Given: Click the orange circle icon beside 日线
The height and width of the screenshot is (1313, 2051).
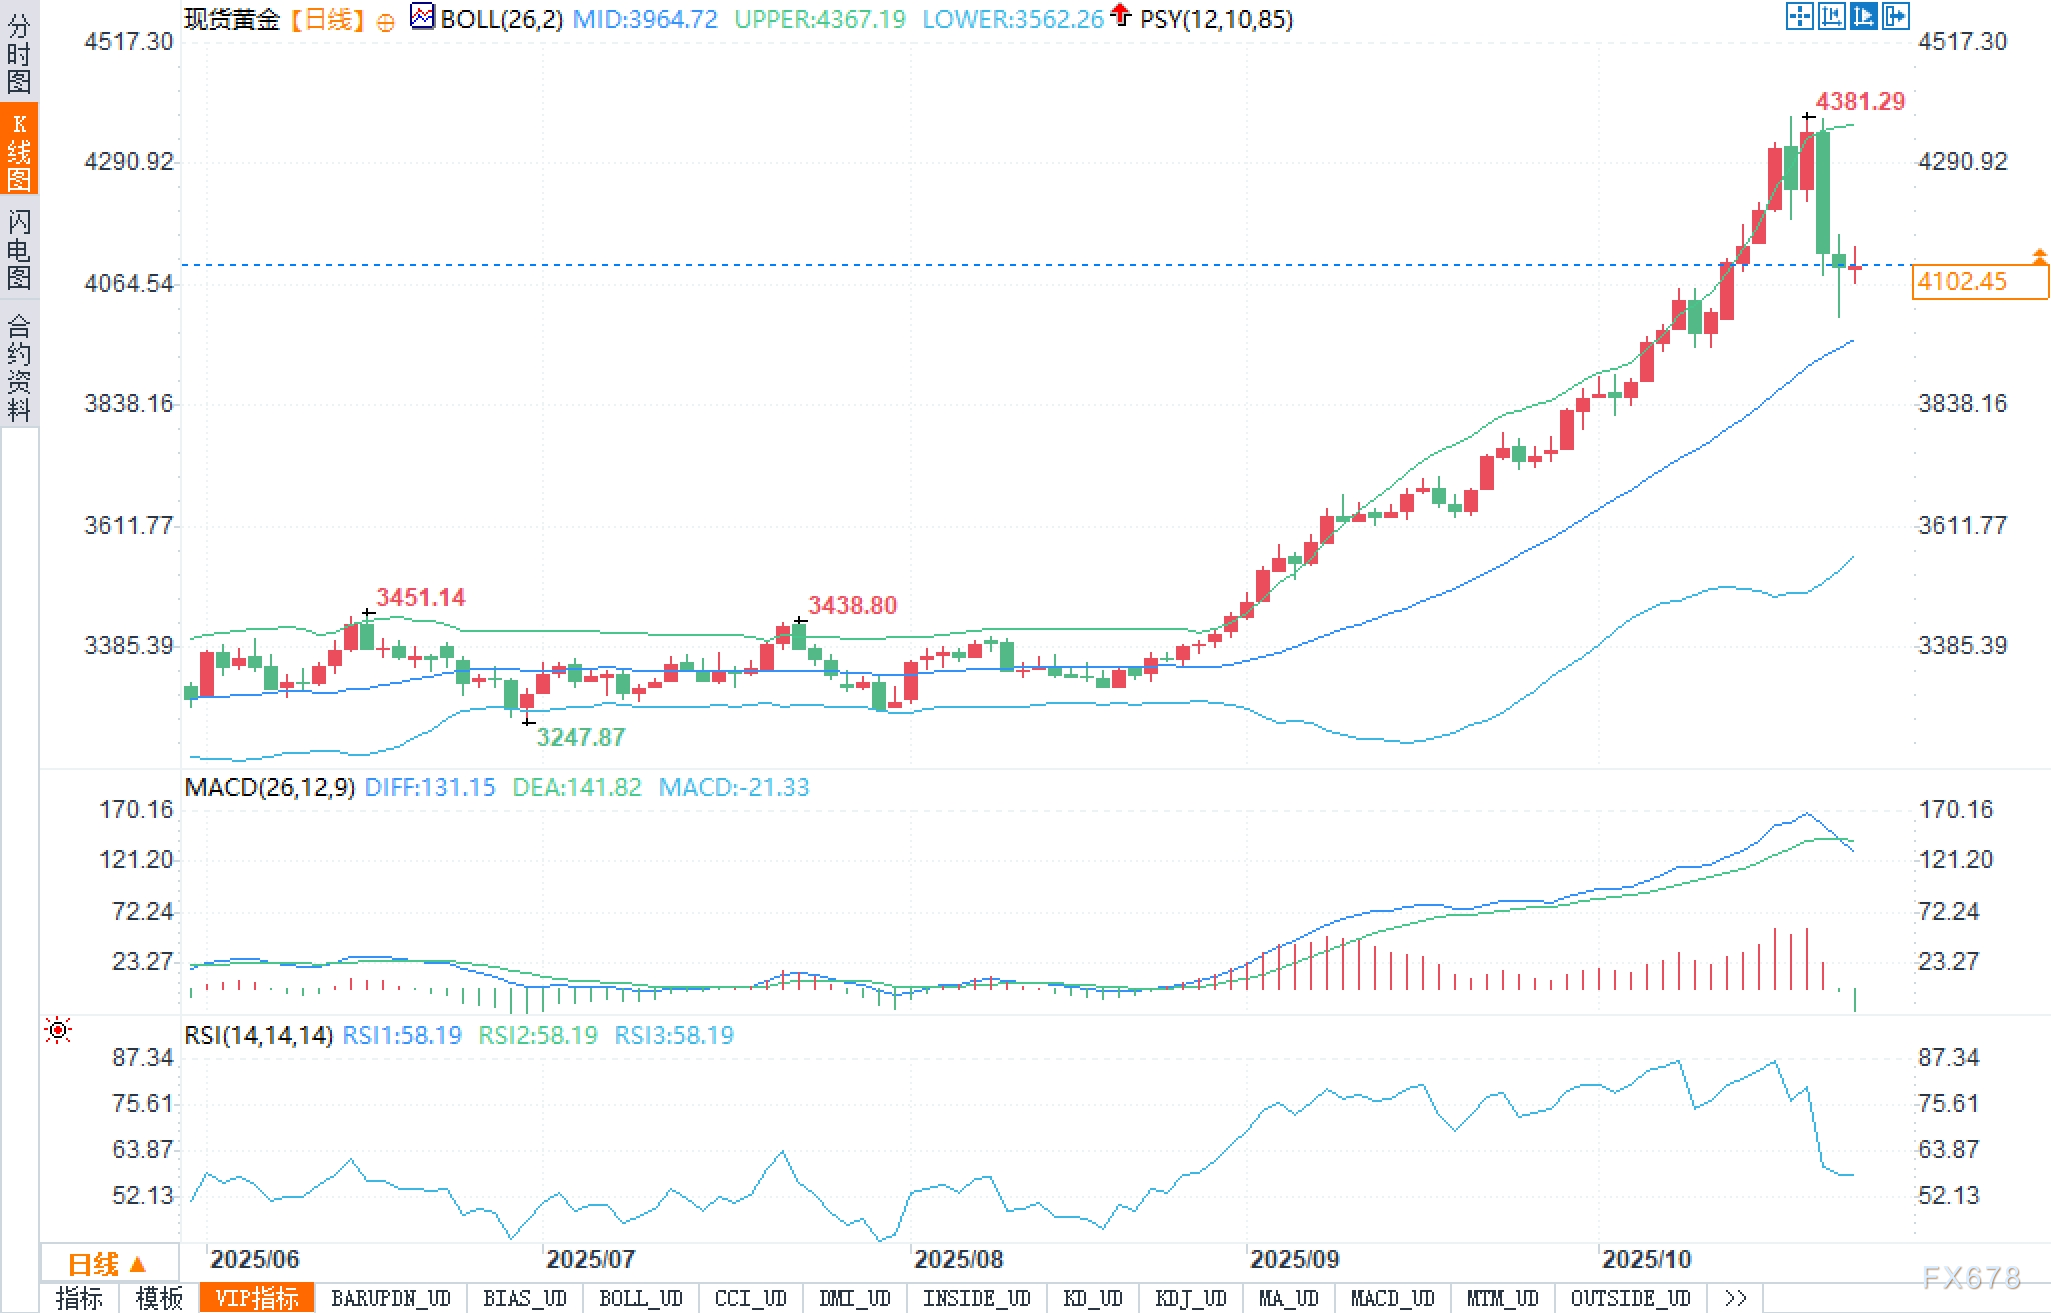Looking at the screenshot, I should [385, 22].
